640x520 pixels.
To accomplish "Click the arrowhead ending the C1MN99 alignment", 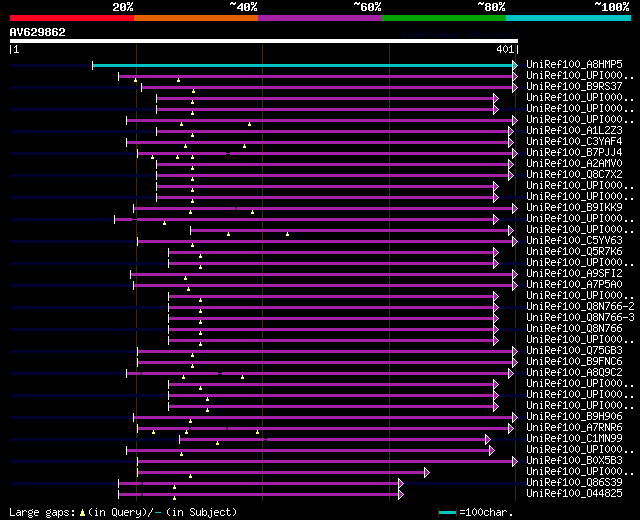I will [488, 440].
